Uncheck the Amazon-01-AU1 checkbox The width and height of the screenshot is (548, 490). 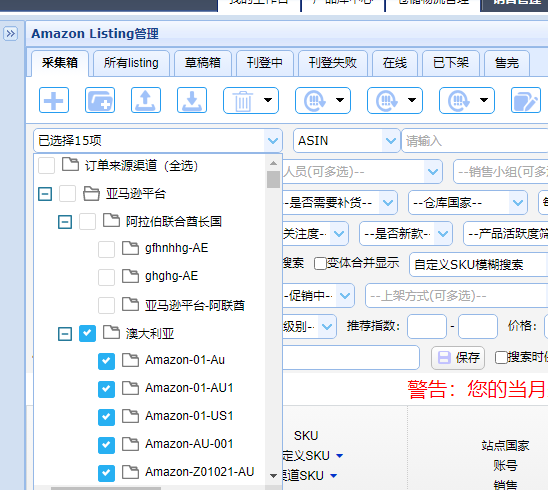106,389
